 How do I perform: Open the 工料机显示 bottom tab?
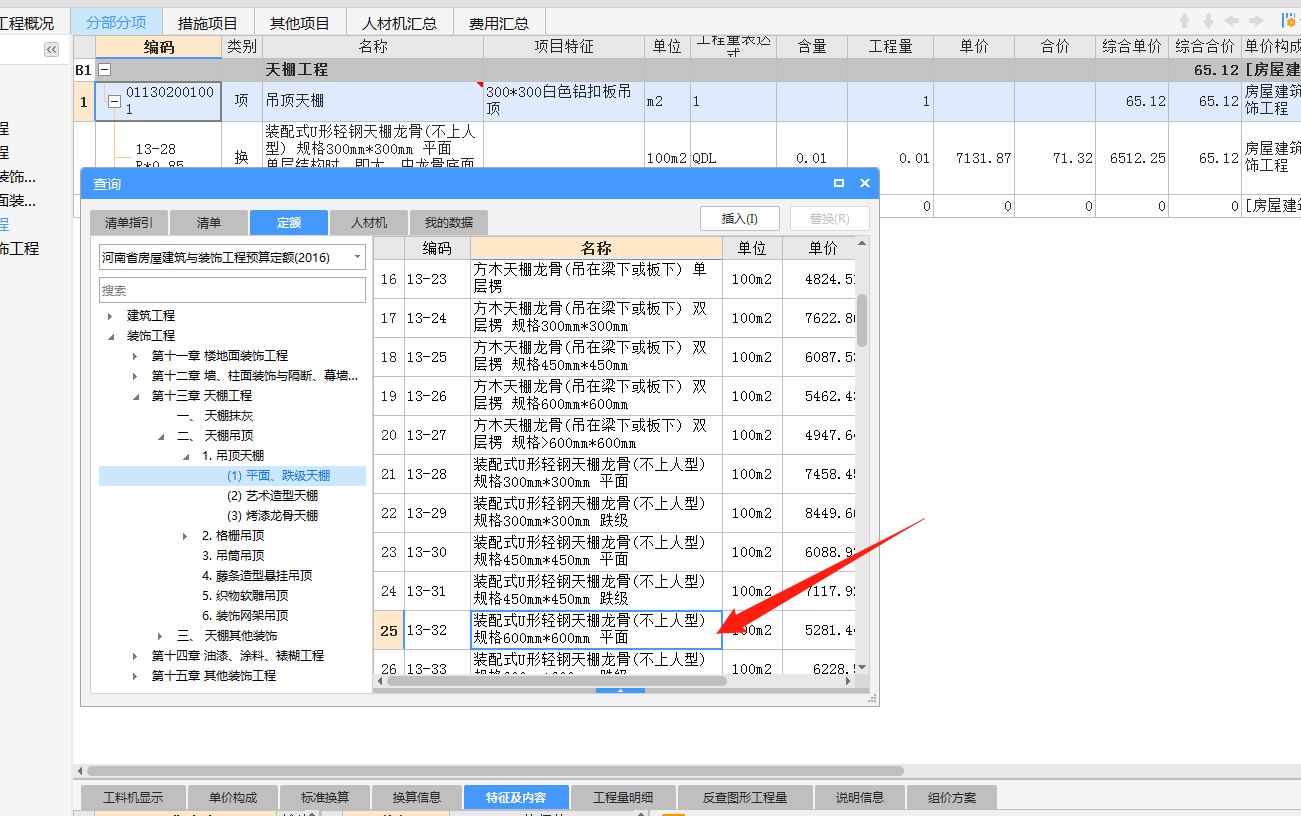[x=132, y=797]
